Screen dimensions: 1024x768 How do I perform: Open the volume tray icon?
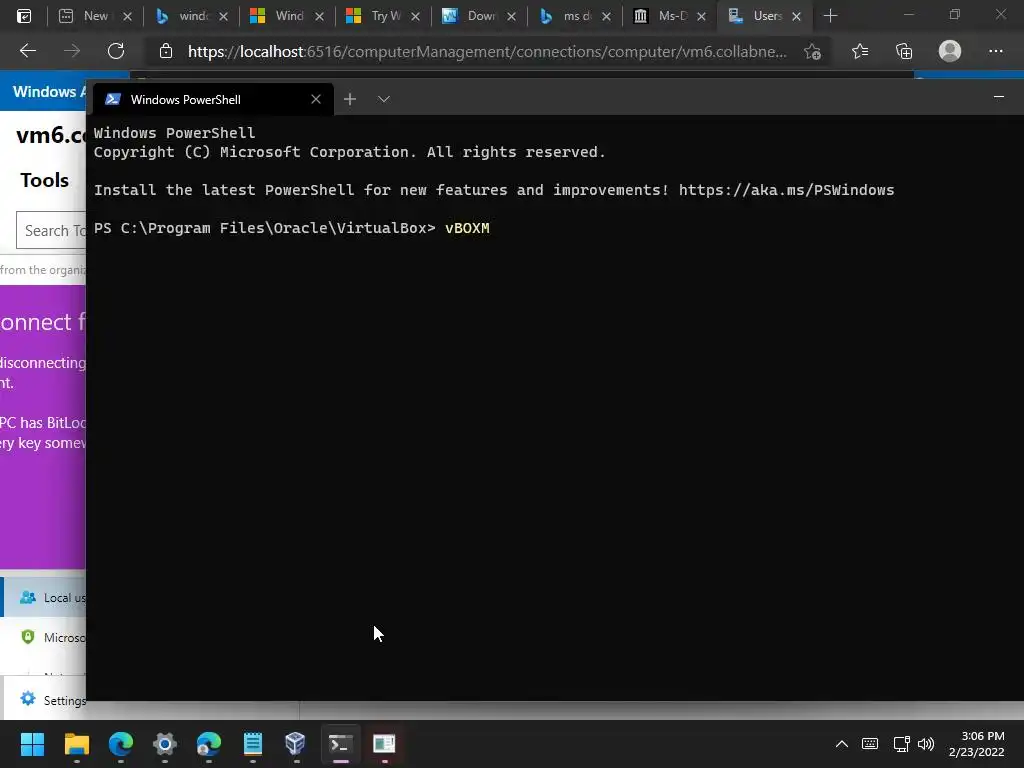(925, 744)
